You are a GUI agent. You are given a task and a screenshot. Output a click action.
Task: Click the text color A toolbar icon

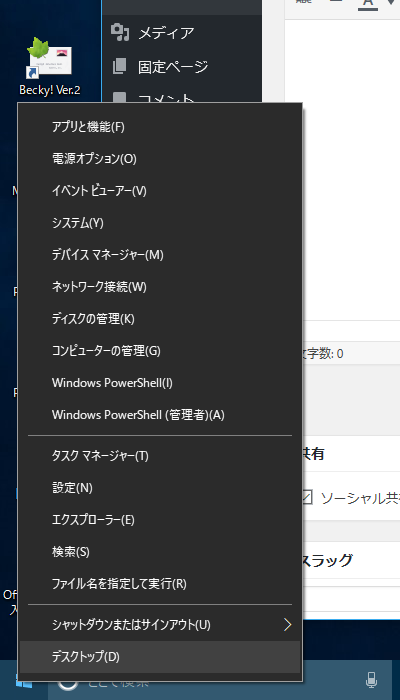pos(368,3)
